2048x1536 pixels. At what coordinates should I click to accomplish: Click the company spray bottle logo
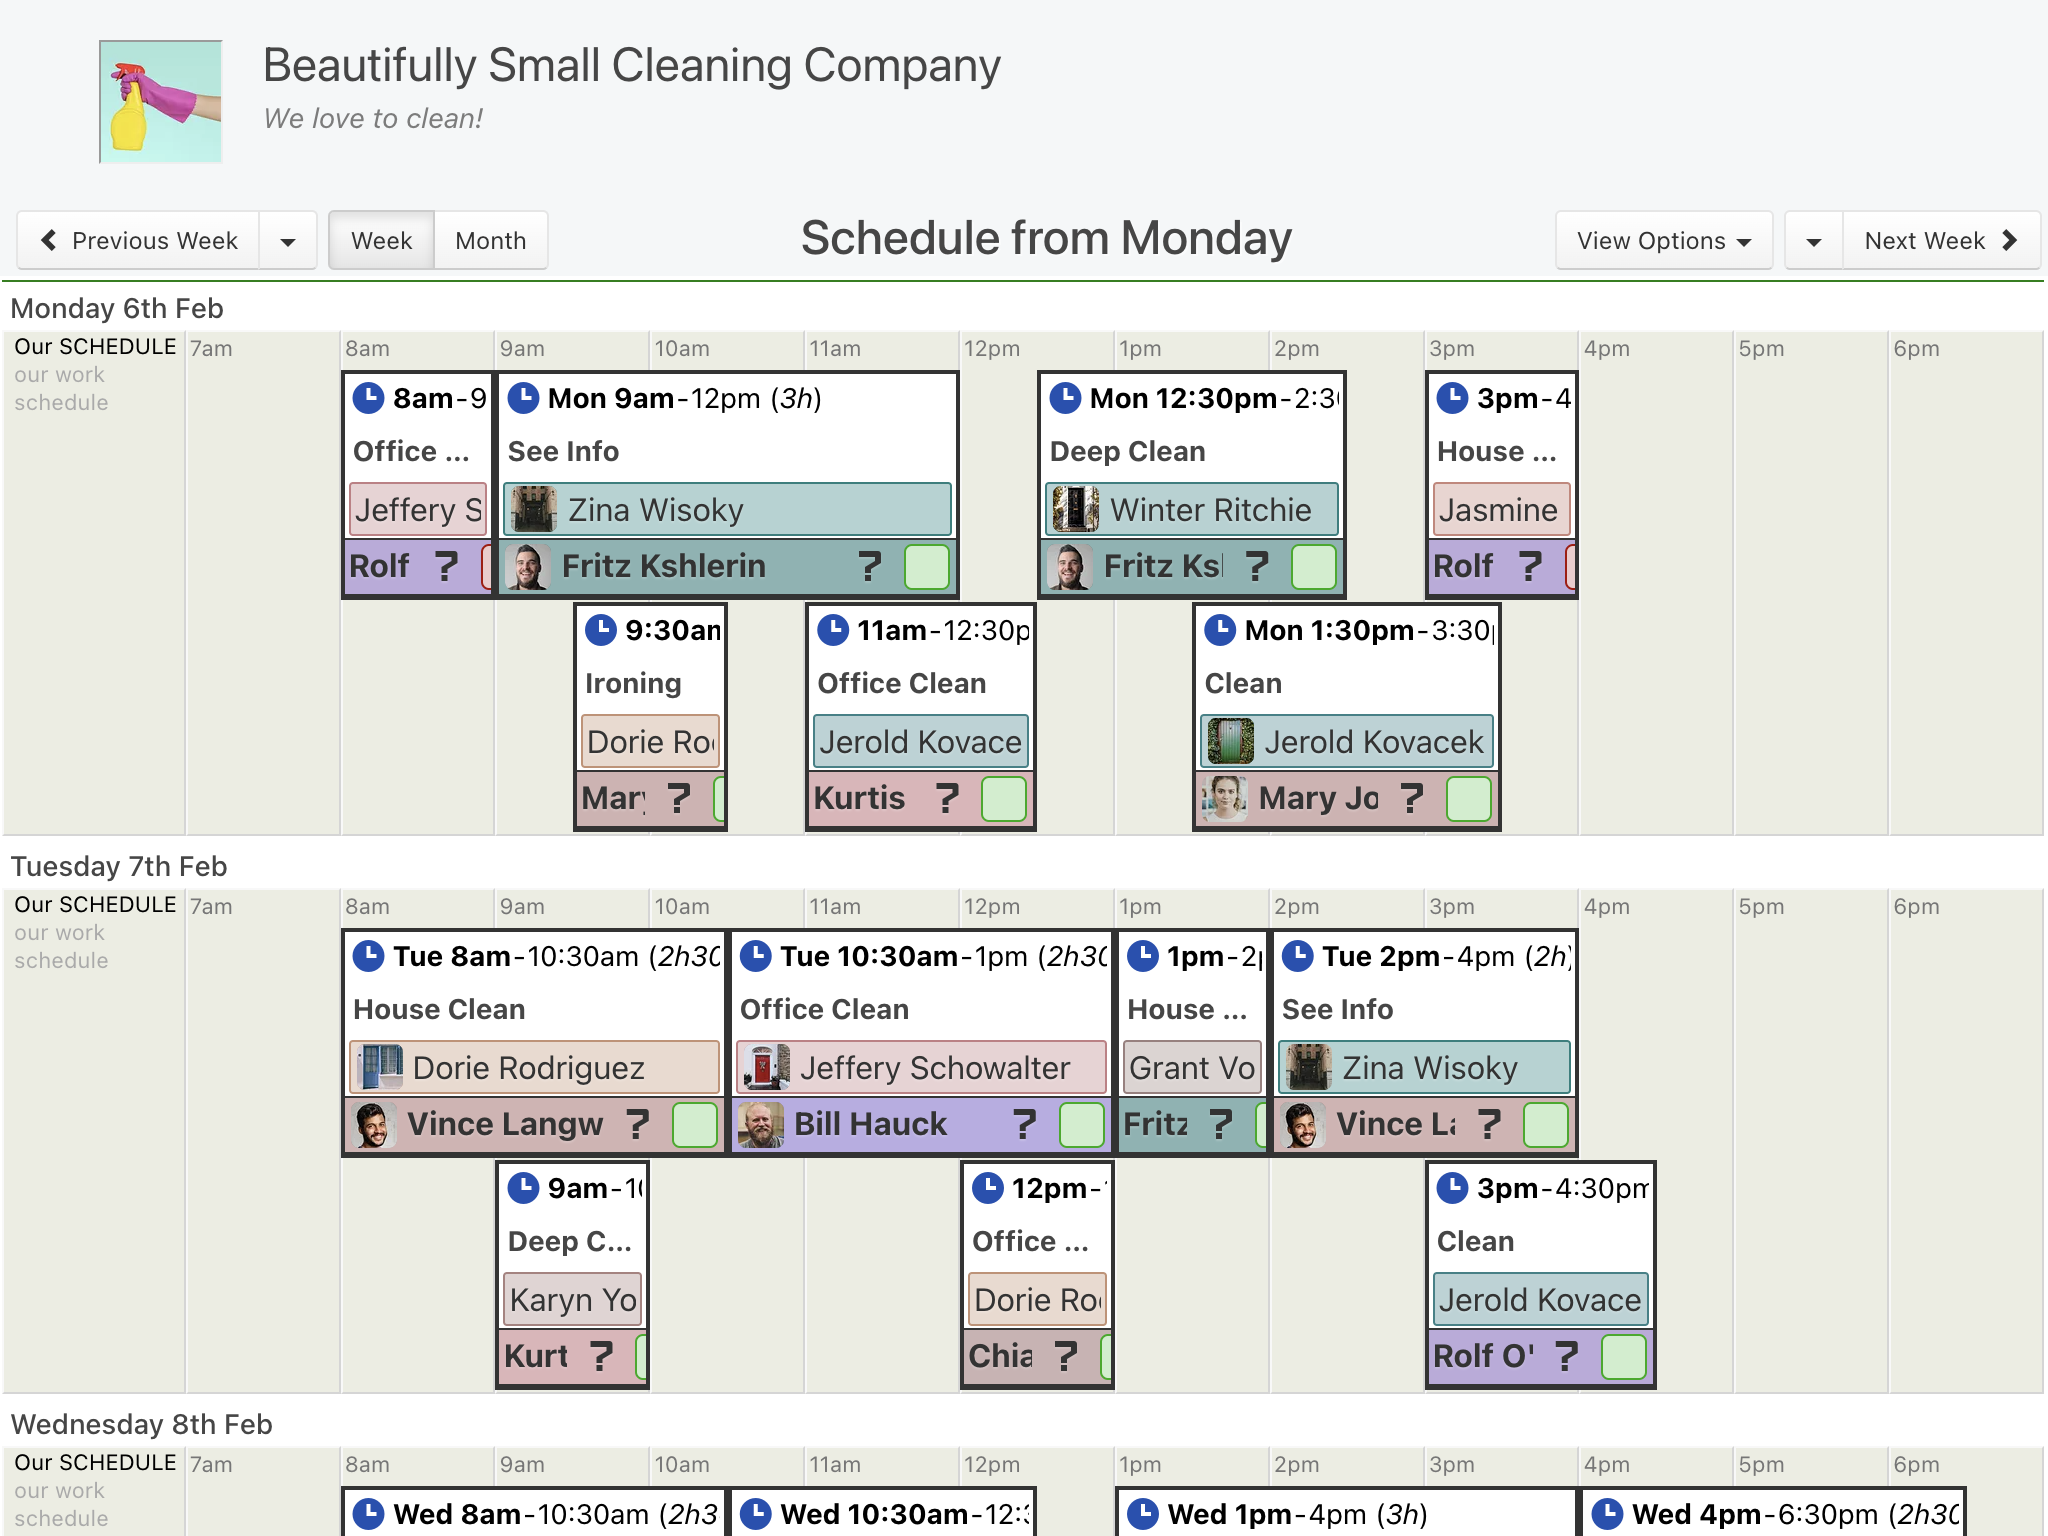click(x=160, y=101)
